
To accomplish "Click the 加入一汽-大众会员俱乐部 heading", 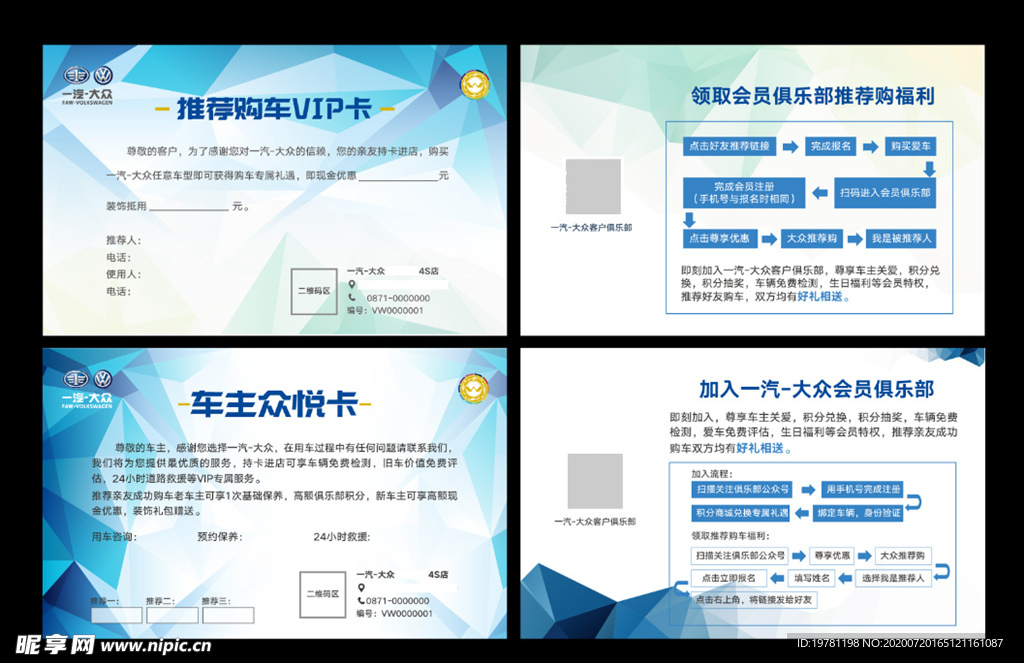I will click(x=816, y=389).
